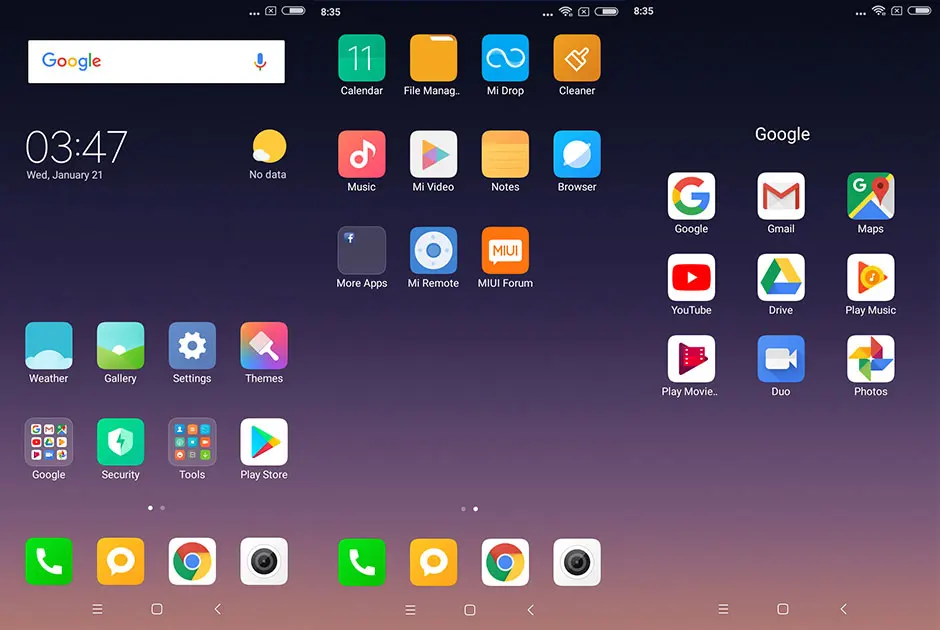Expand the Google apps folder

click(48, 441)
